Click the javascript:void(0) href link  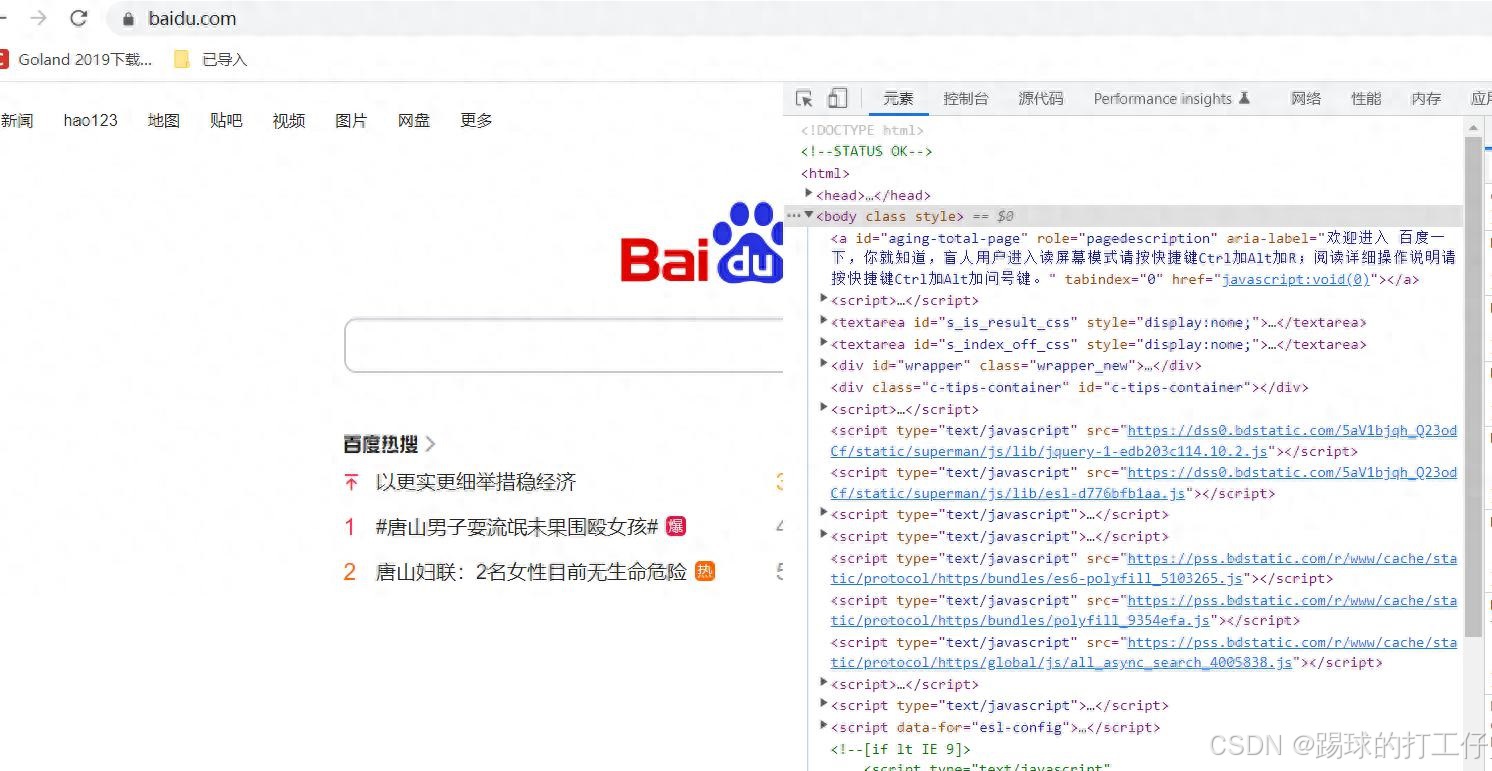(1296, 280)
